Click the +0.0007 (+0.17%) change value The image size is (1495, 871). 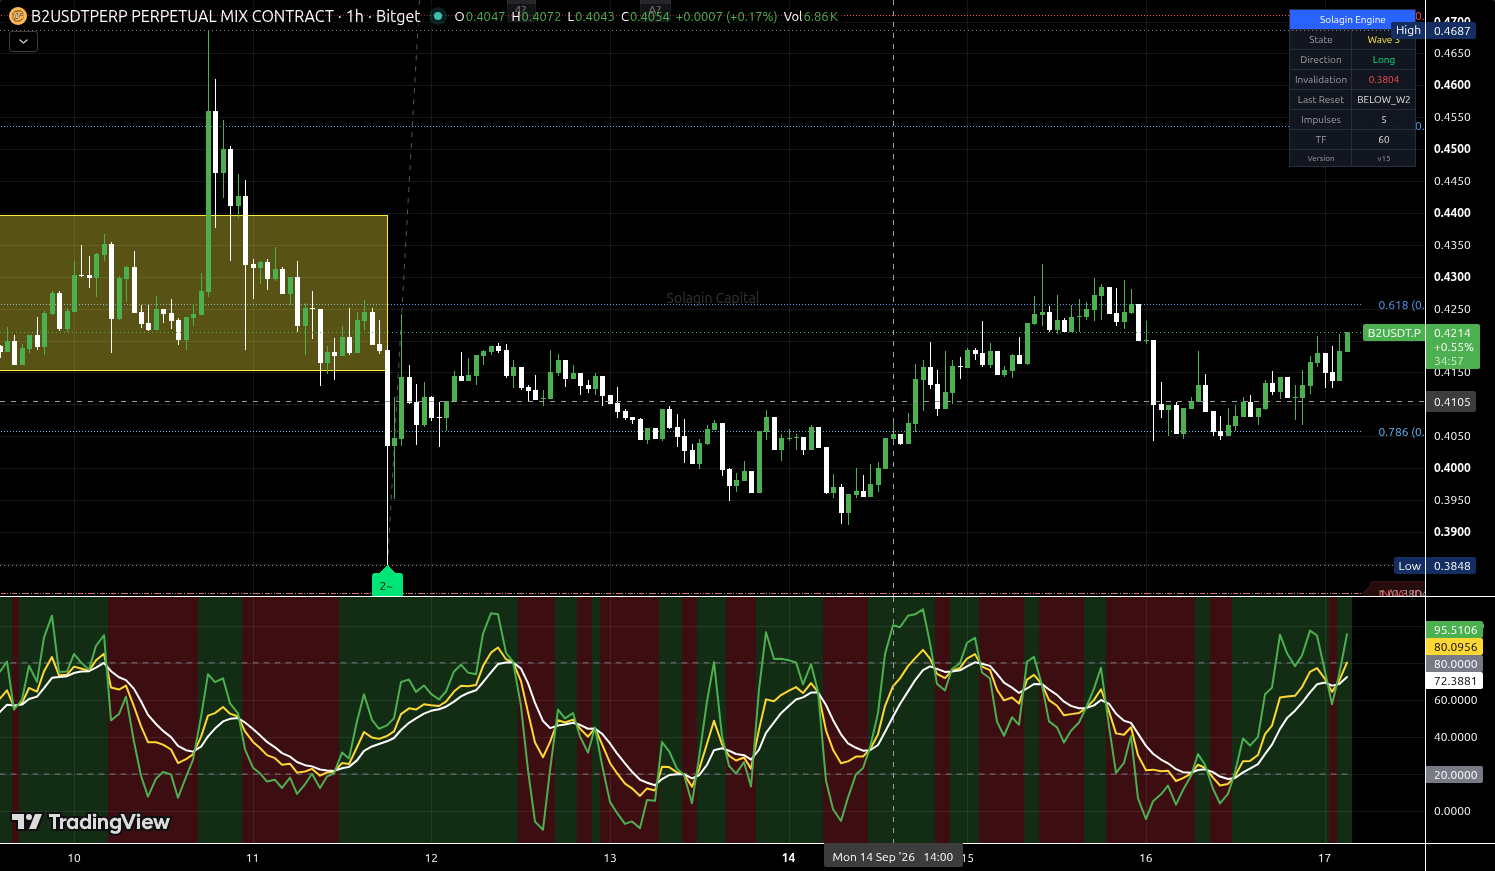coord(726,17)
